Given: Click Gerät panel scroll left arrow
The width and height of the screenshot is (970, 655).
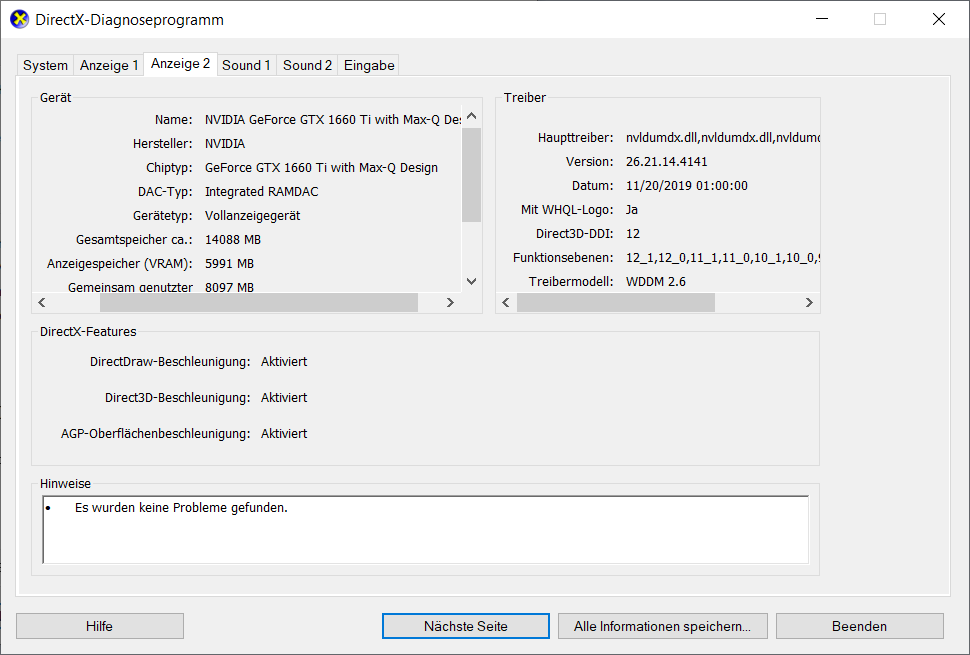Looking at the screenshot, I should coord(42,302).
